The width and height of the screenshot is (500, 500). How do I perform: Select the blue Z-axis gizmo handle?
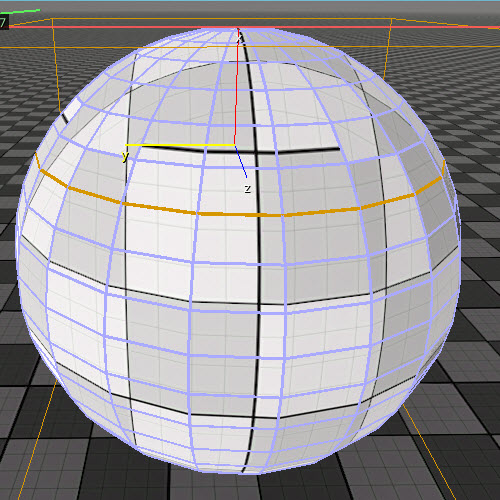point(241,162)
